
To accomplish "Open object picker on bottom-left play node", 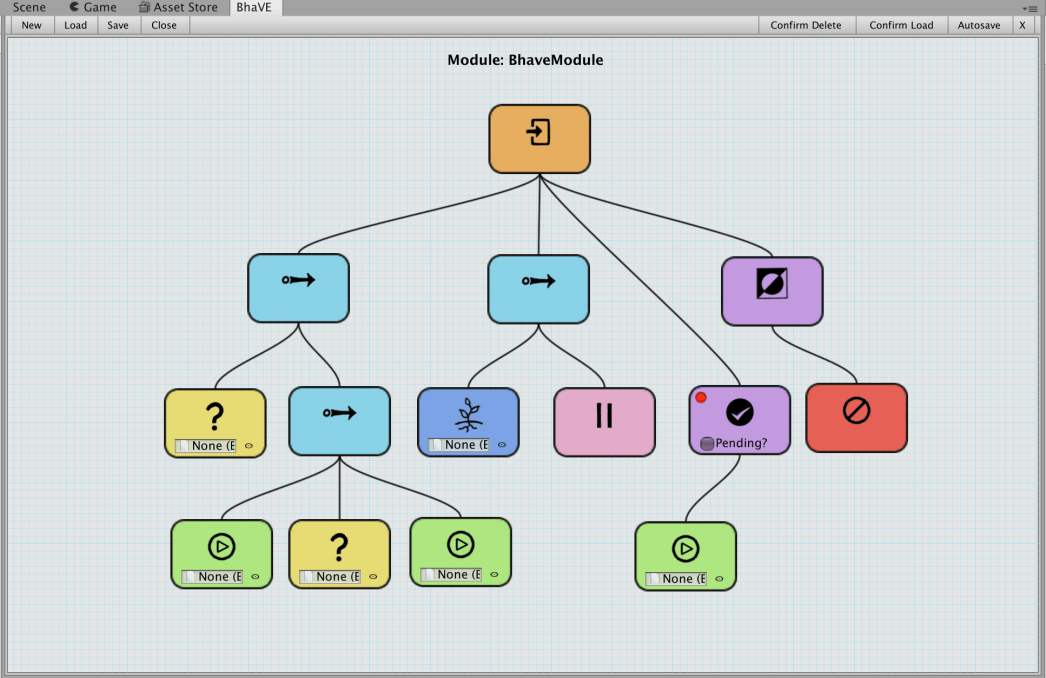I will (x=255, y=577).
